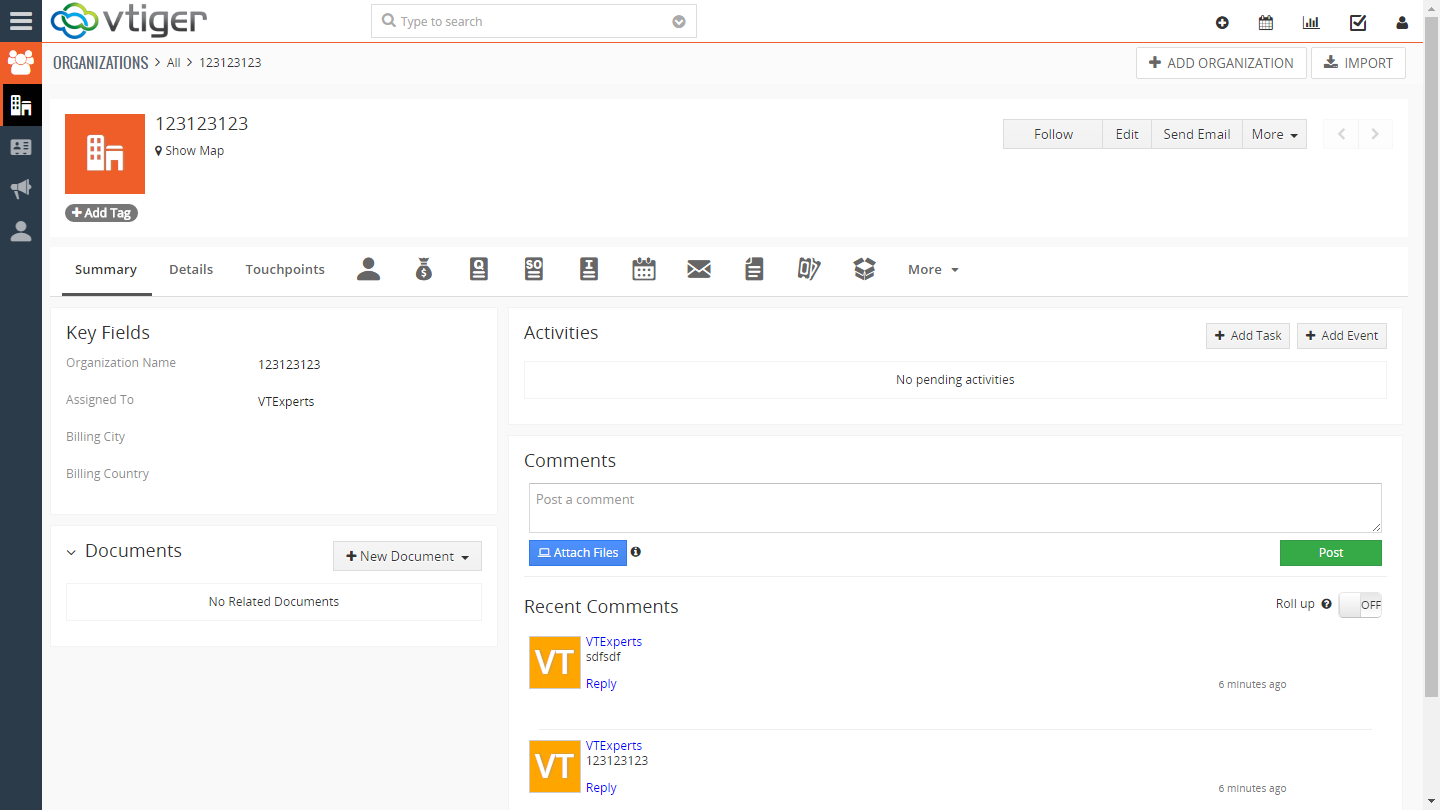This screenshot has width=1440, height=810.
Task: Click the Add Task button
Action: pyautogui.click(x=1248, y=336)
